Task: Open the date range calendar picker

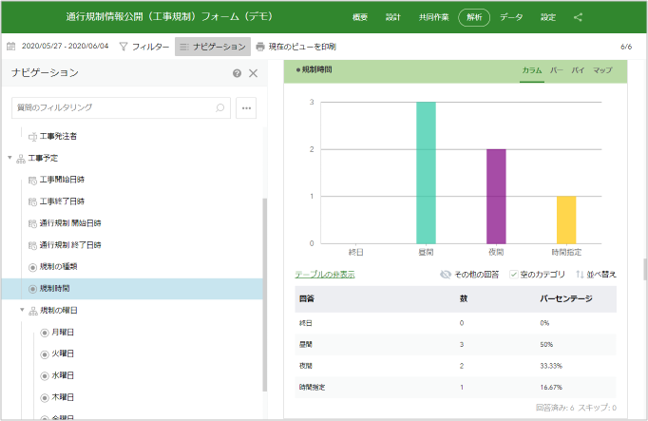Action: point(11,46)
